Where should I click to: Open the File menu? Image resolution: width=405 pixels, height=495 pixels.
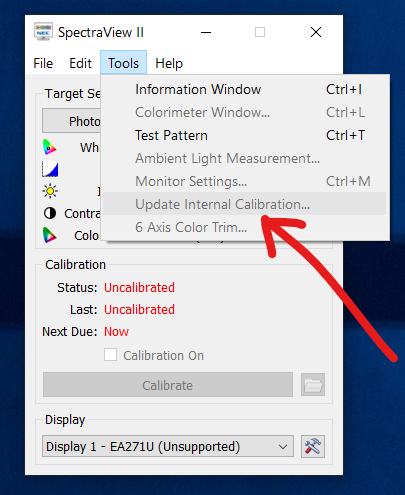tap(43, 63)
